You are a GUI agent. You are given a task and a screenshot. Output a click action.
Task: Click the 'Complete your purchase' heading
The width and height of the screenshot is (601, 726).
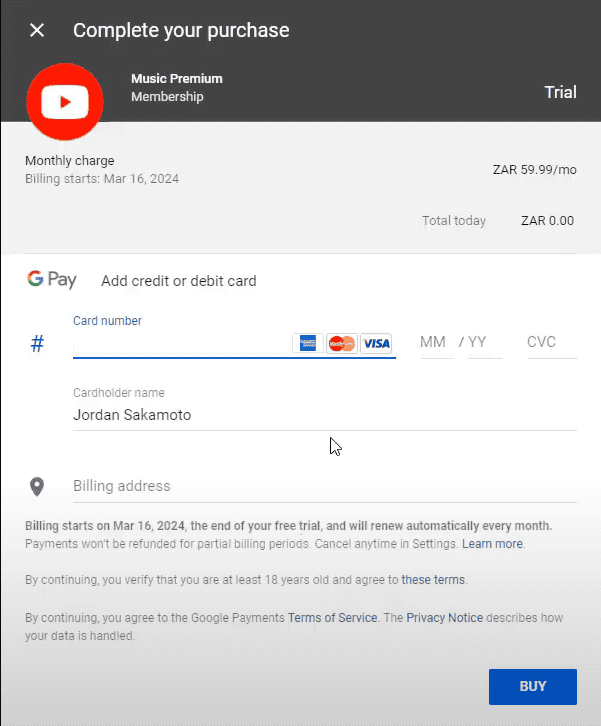pyautogui.click(x=181, y=31)
